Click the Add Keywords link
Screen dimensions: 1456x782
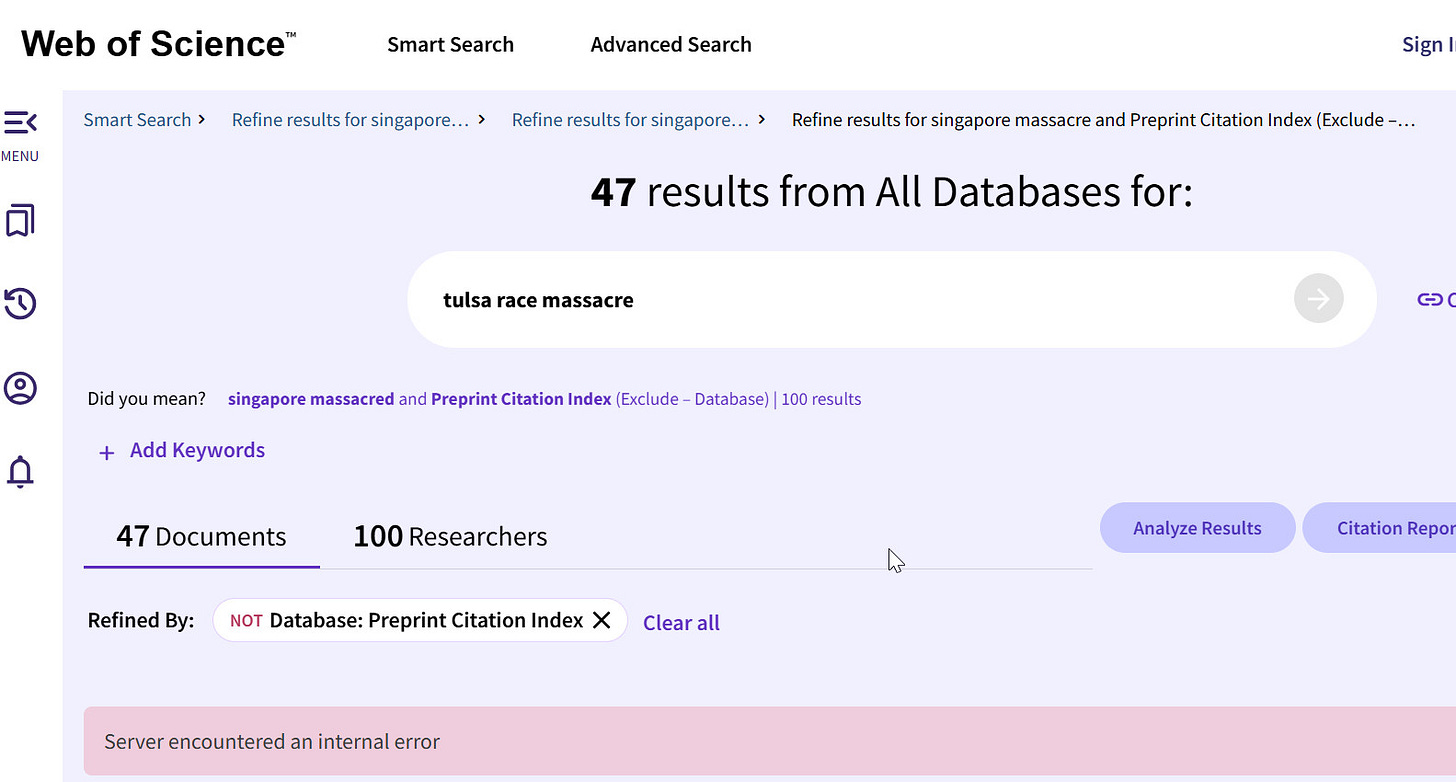click(x=197, y=450)
